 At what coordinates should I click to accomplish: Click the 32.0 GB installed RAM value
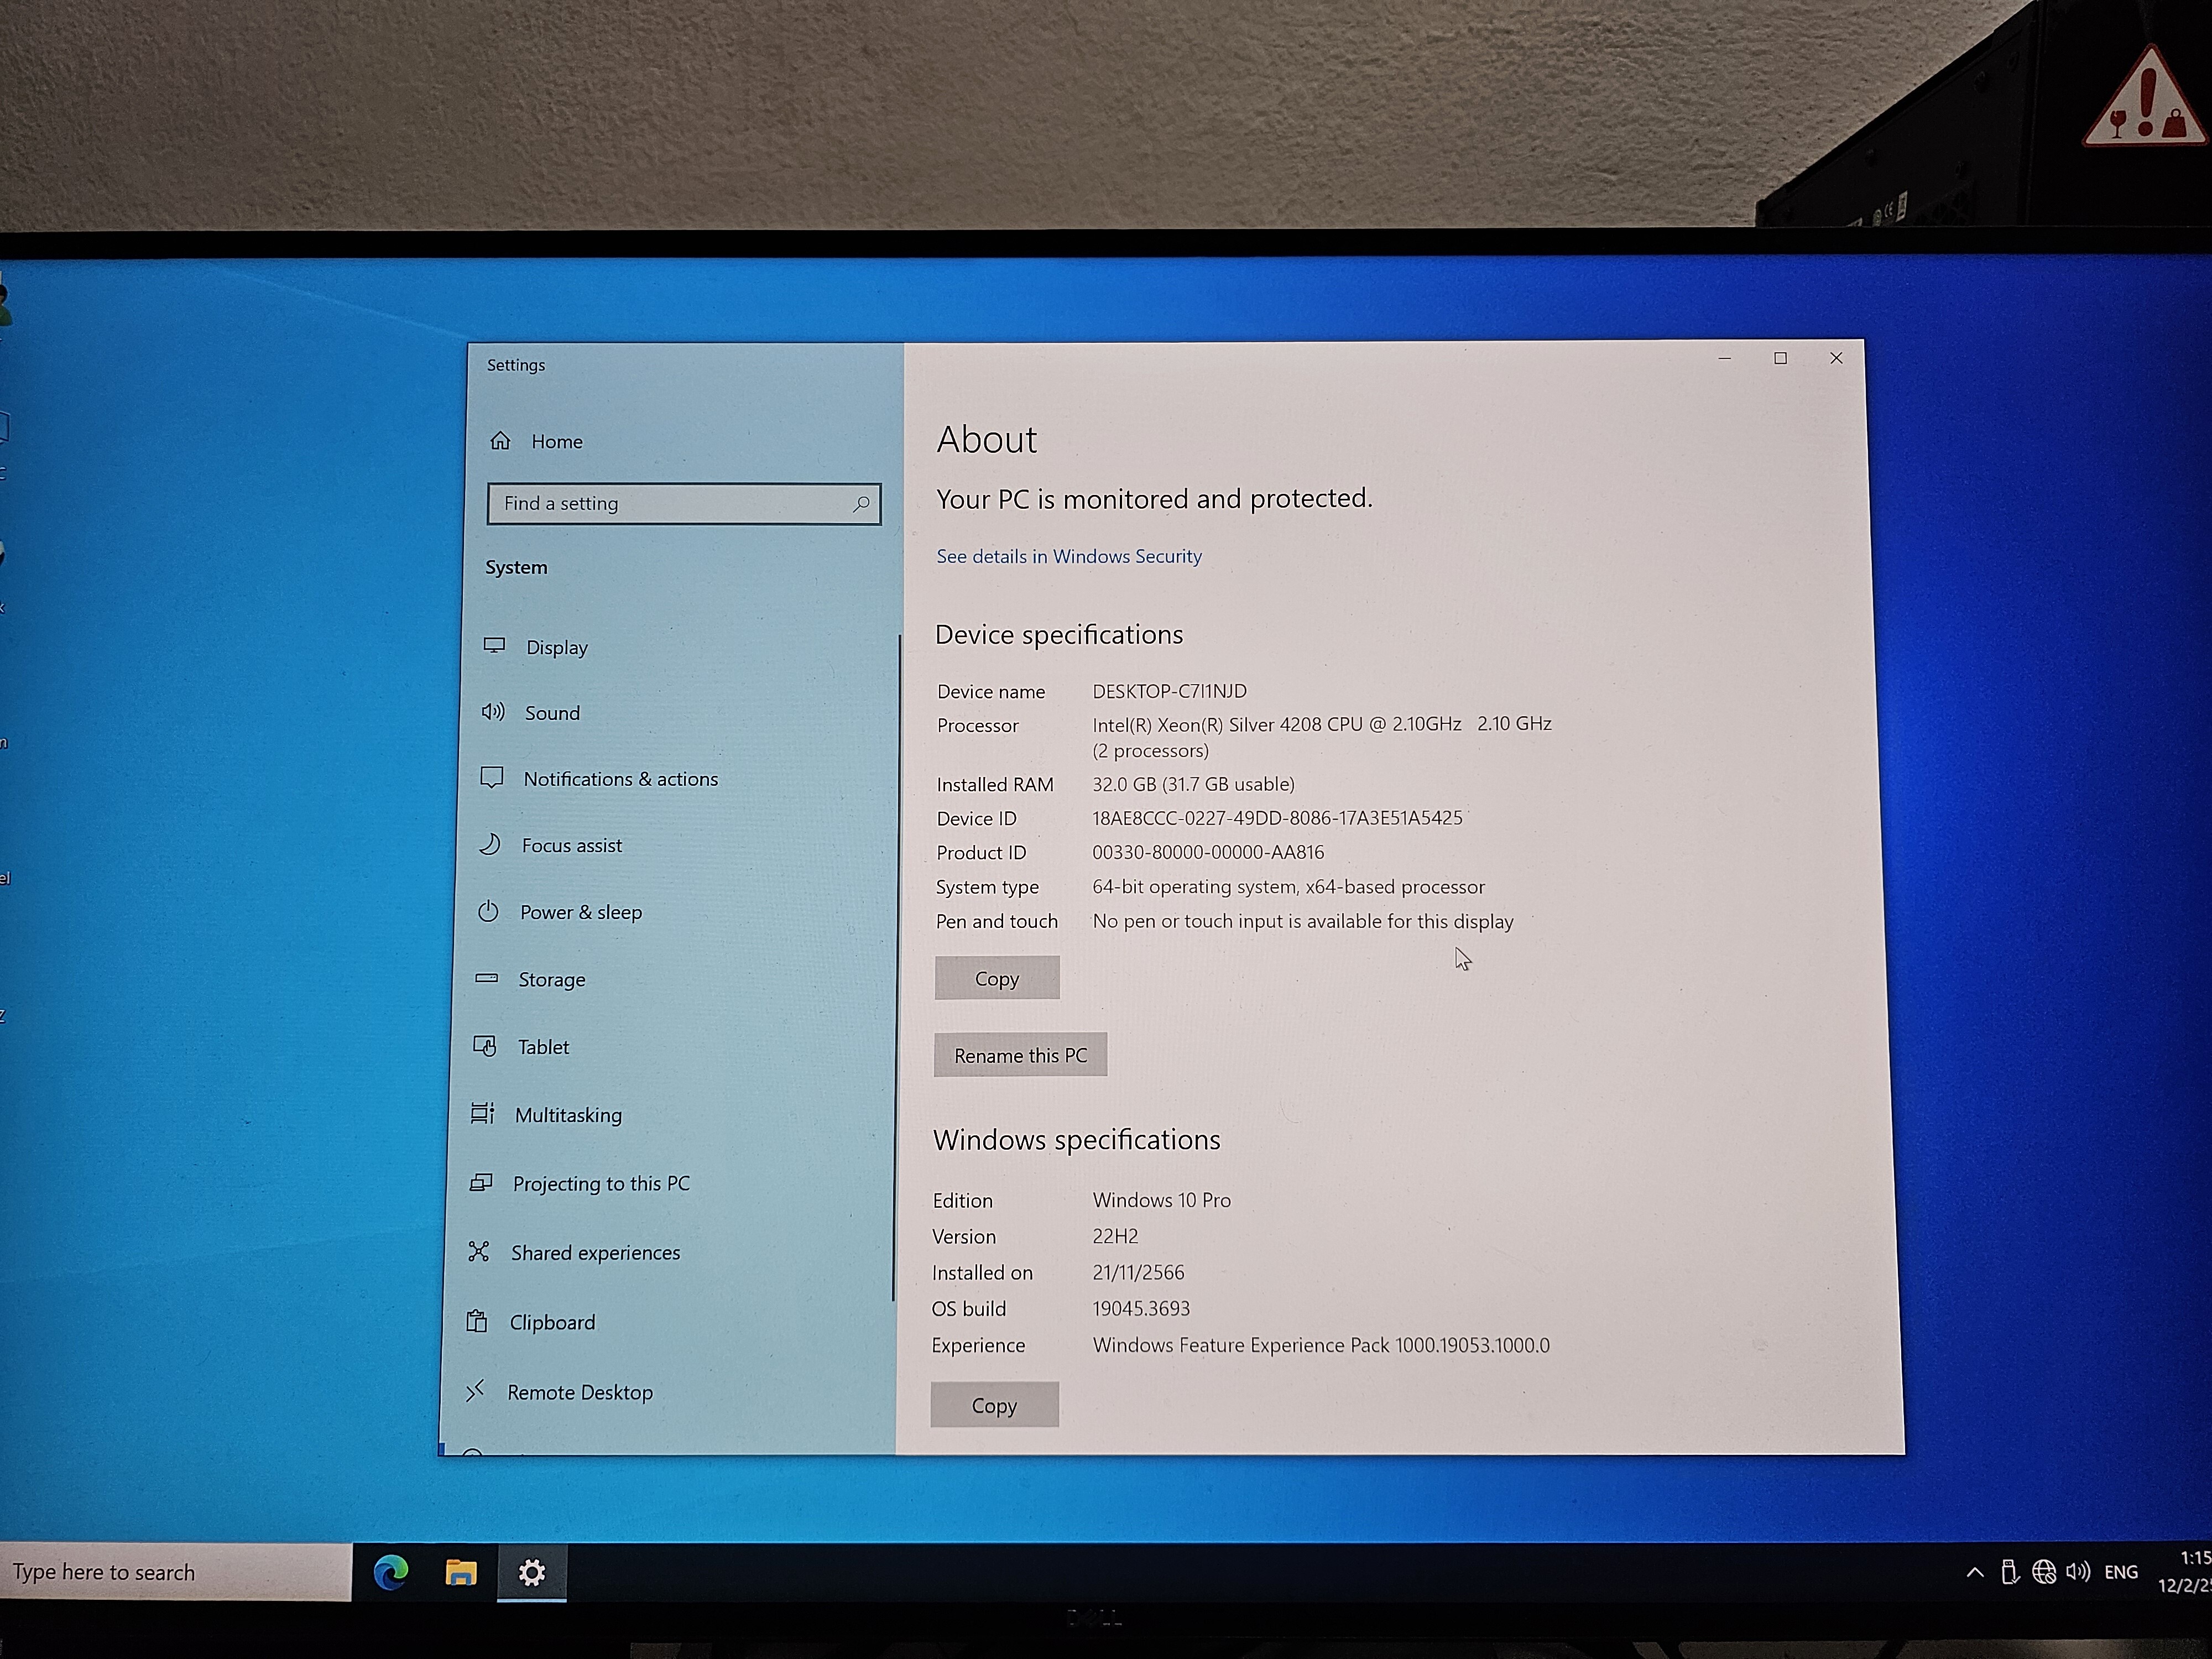tap(1193, 784)
